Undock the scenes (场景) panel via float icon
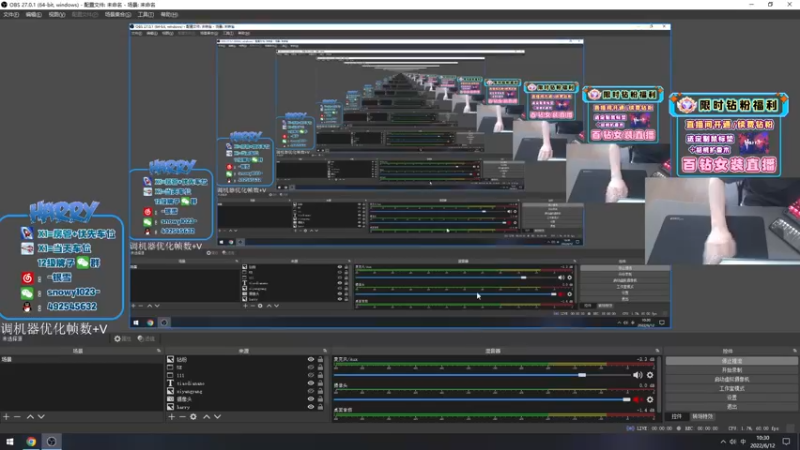 coord(159,351)
